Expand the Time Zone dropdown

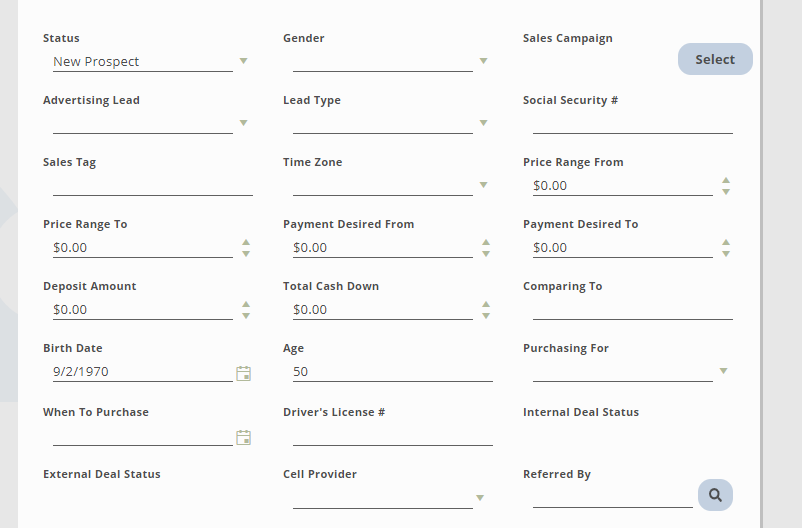click(483, 185)
